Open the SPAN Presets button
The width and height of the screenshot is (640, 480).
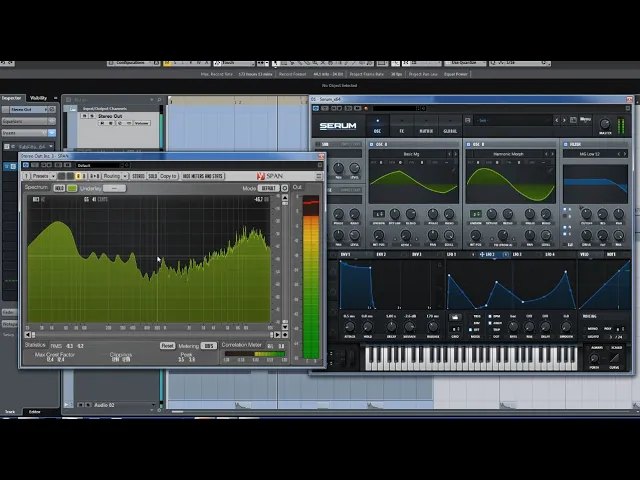(40, 176)
